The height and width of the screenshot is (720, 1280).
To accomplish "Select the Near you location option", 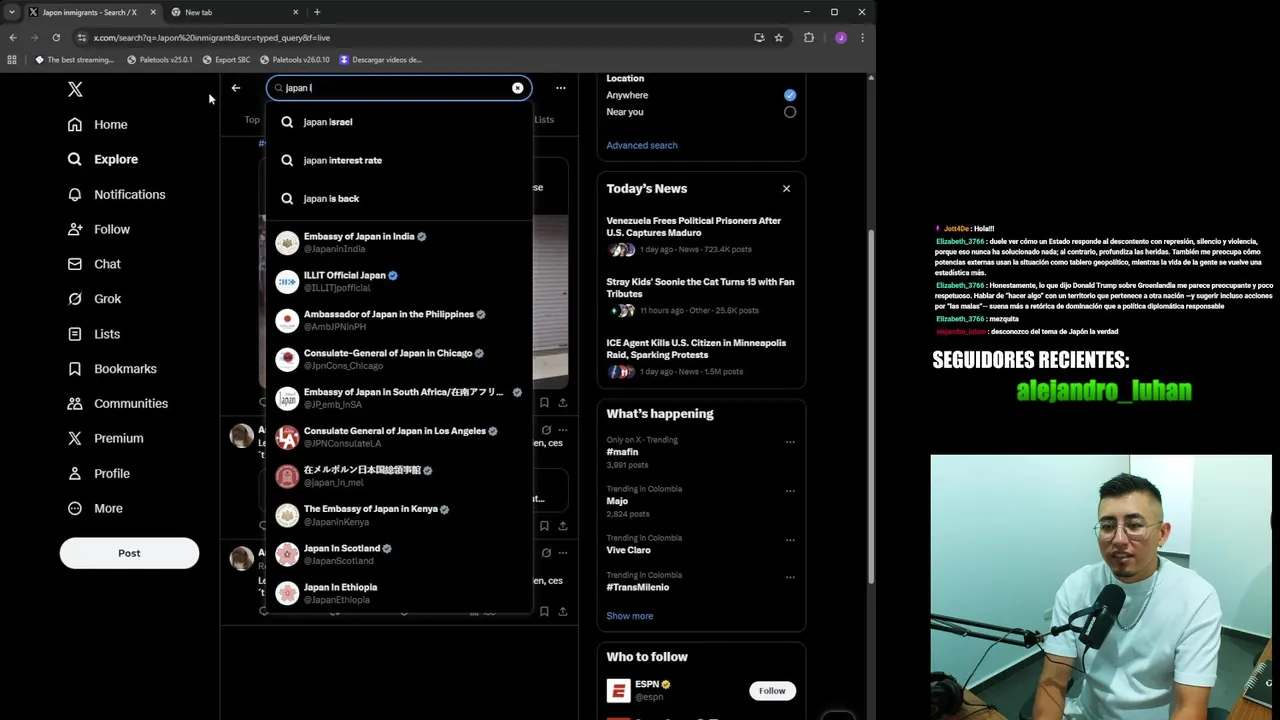I will 790,112.
